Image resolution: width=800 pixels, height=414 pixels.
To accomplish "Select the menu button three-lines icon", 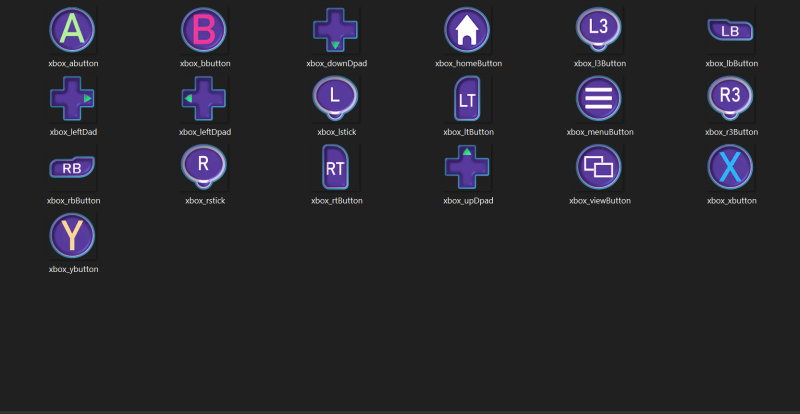I will [x=598, y=99].
